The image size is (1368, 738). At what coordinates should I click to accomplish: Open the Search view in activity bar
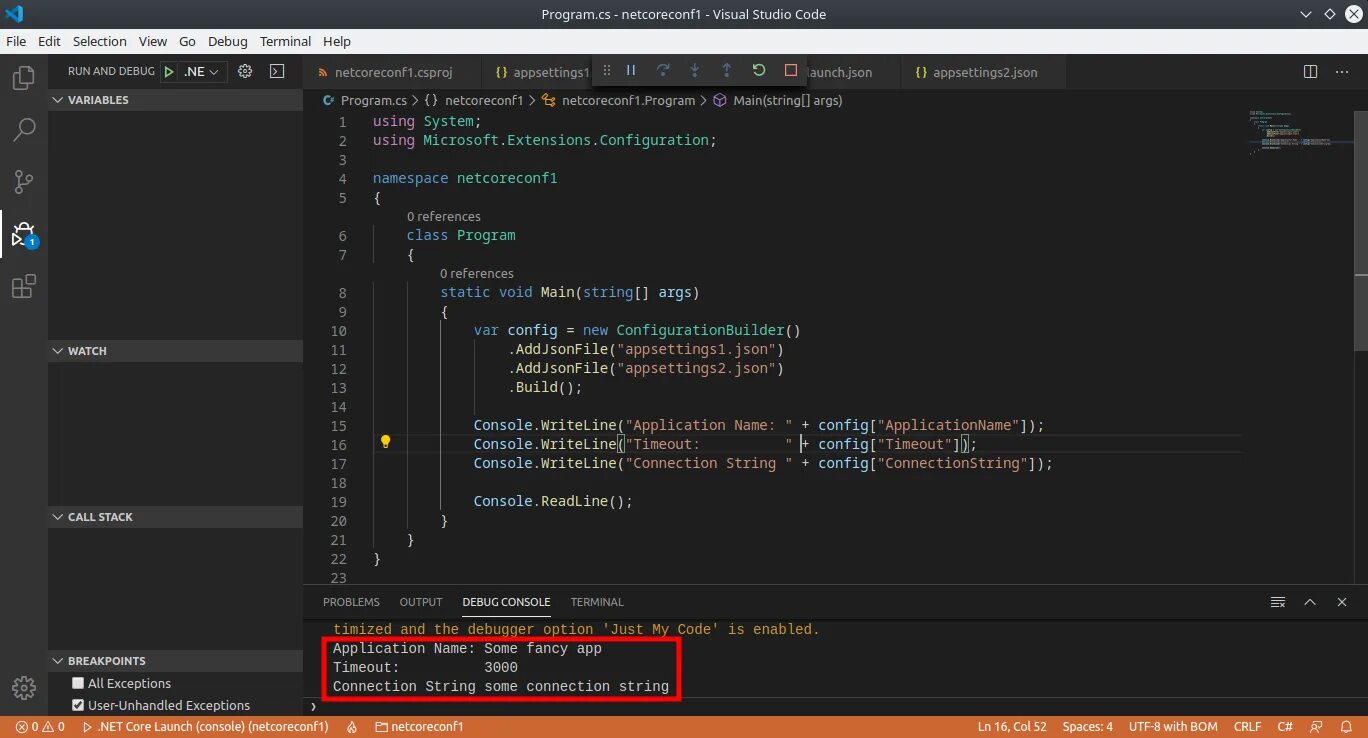(x=24, y=130)
